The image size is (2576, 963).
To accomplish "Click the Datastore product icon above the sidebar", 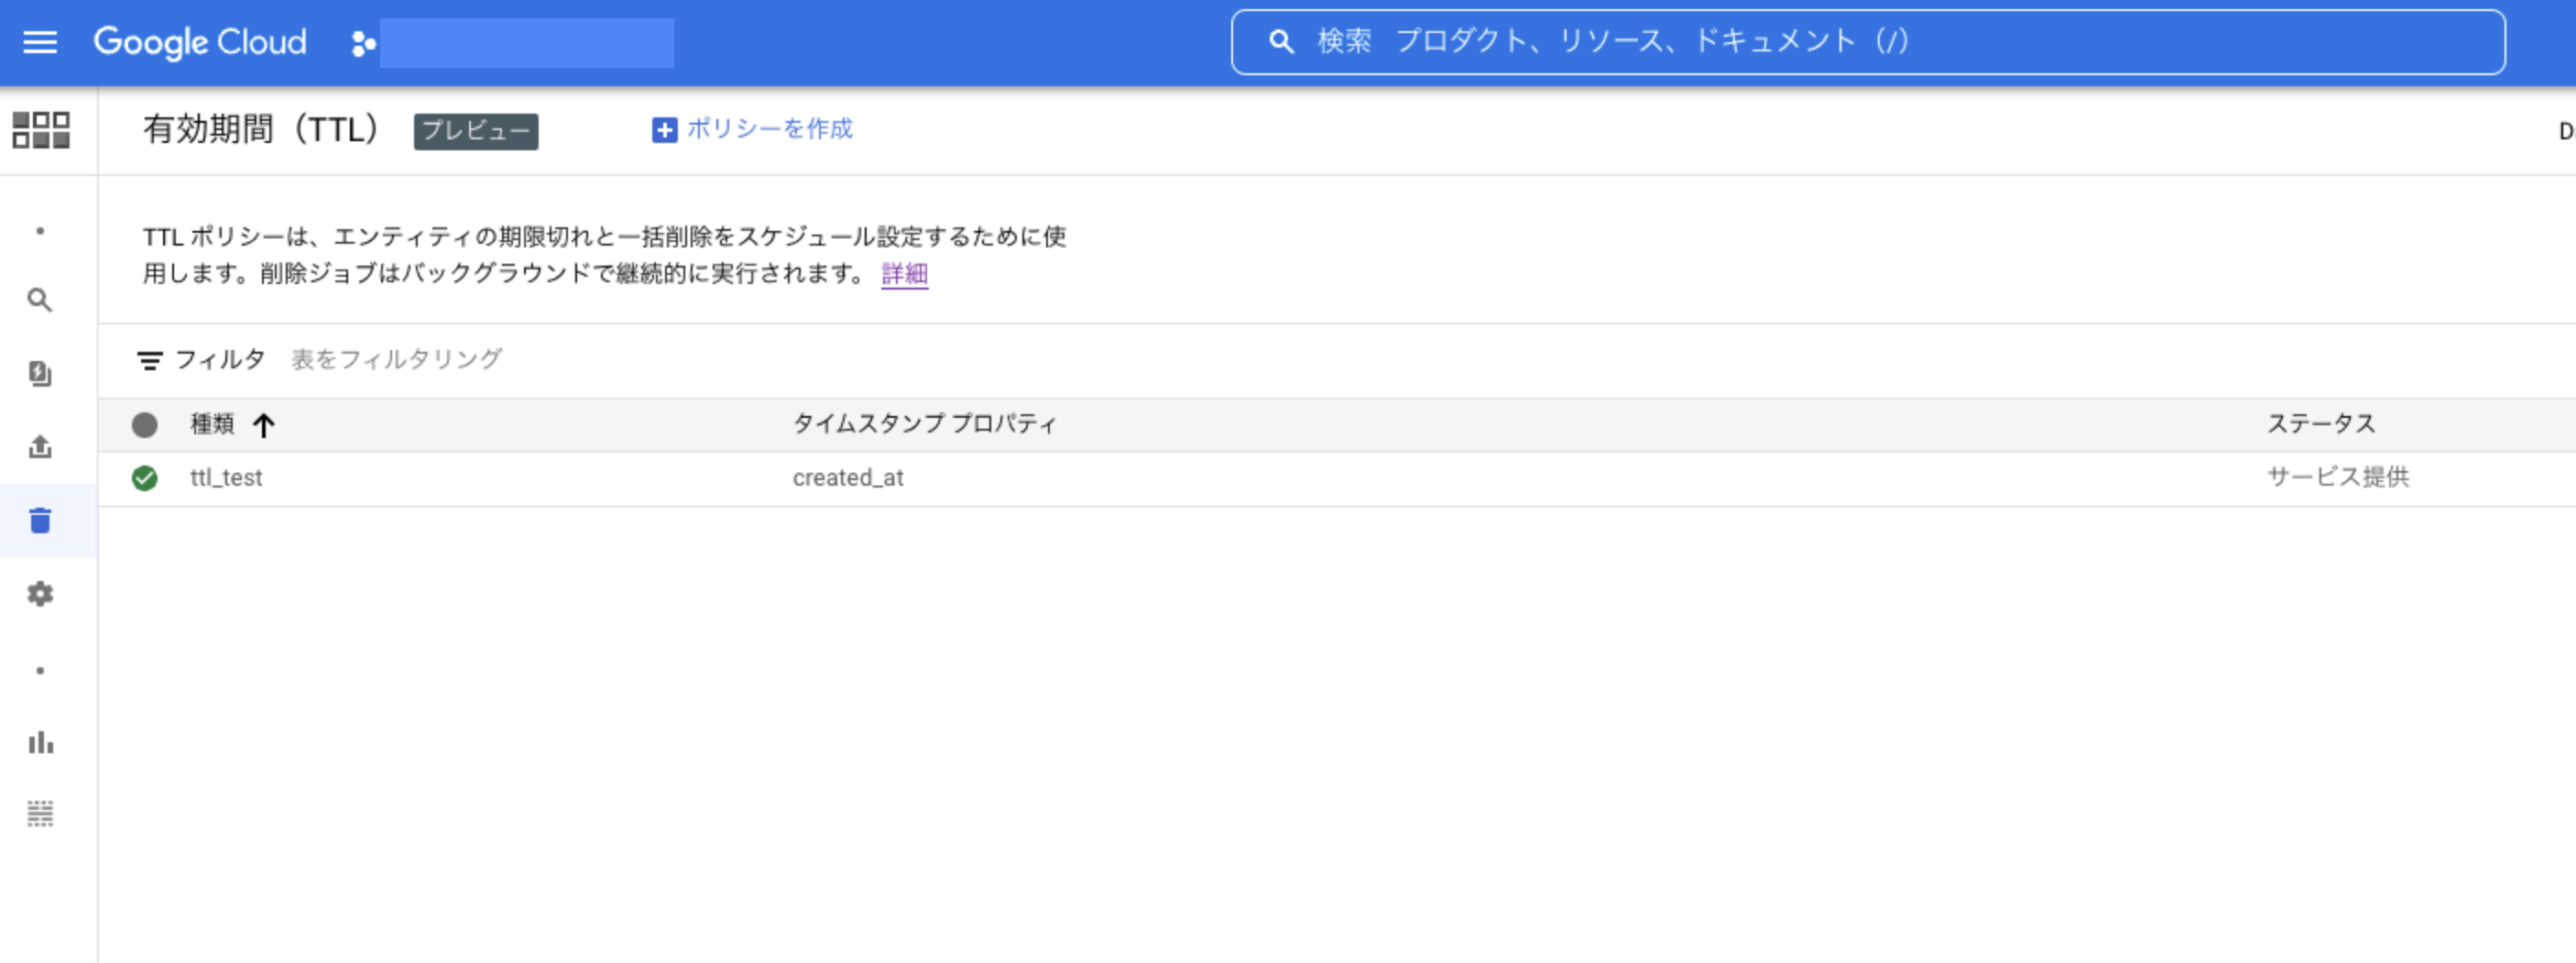I will tap(41, 130).
